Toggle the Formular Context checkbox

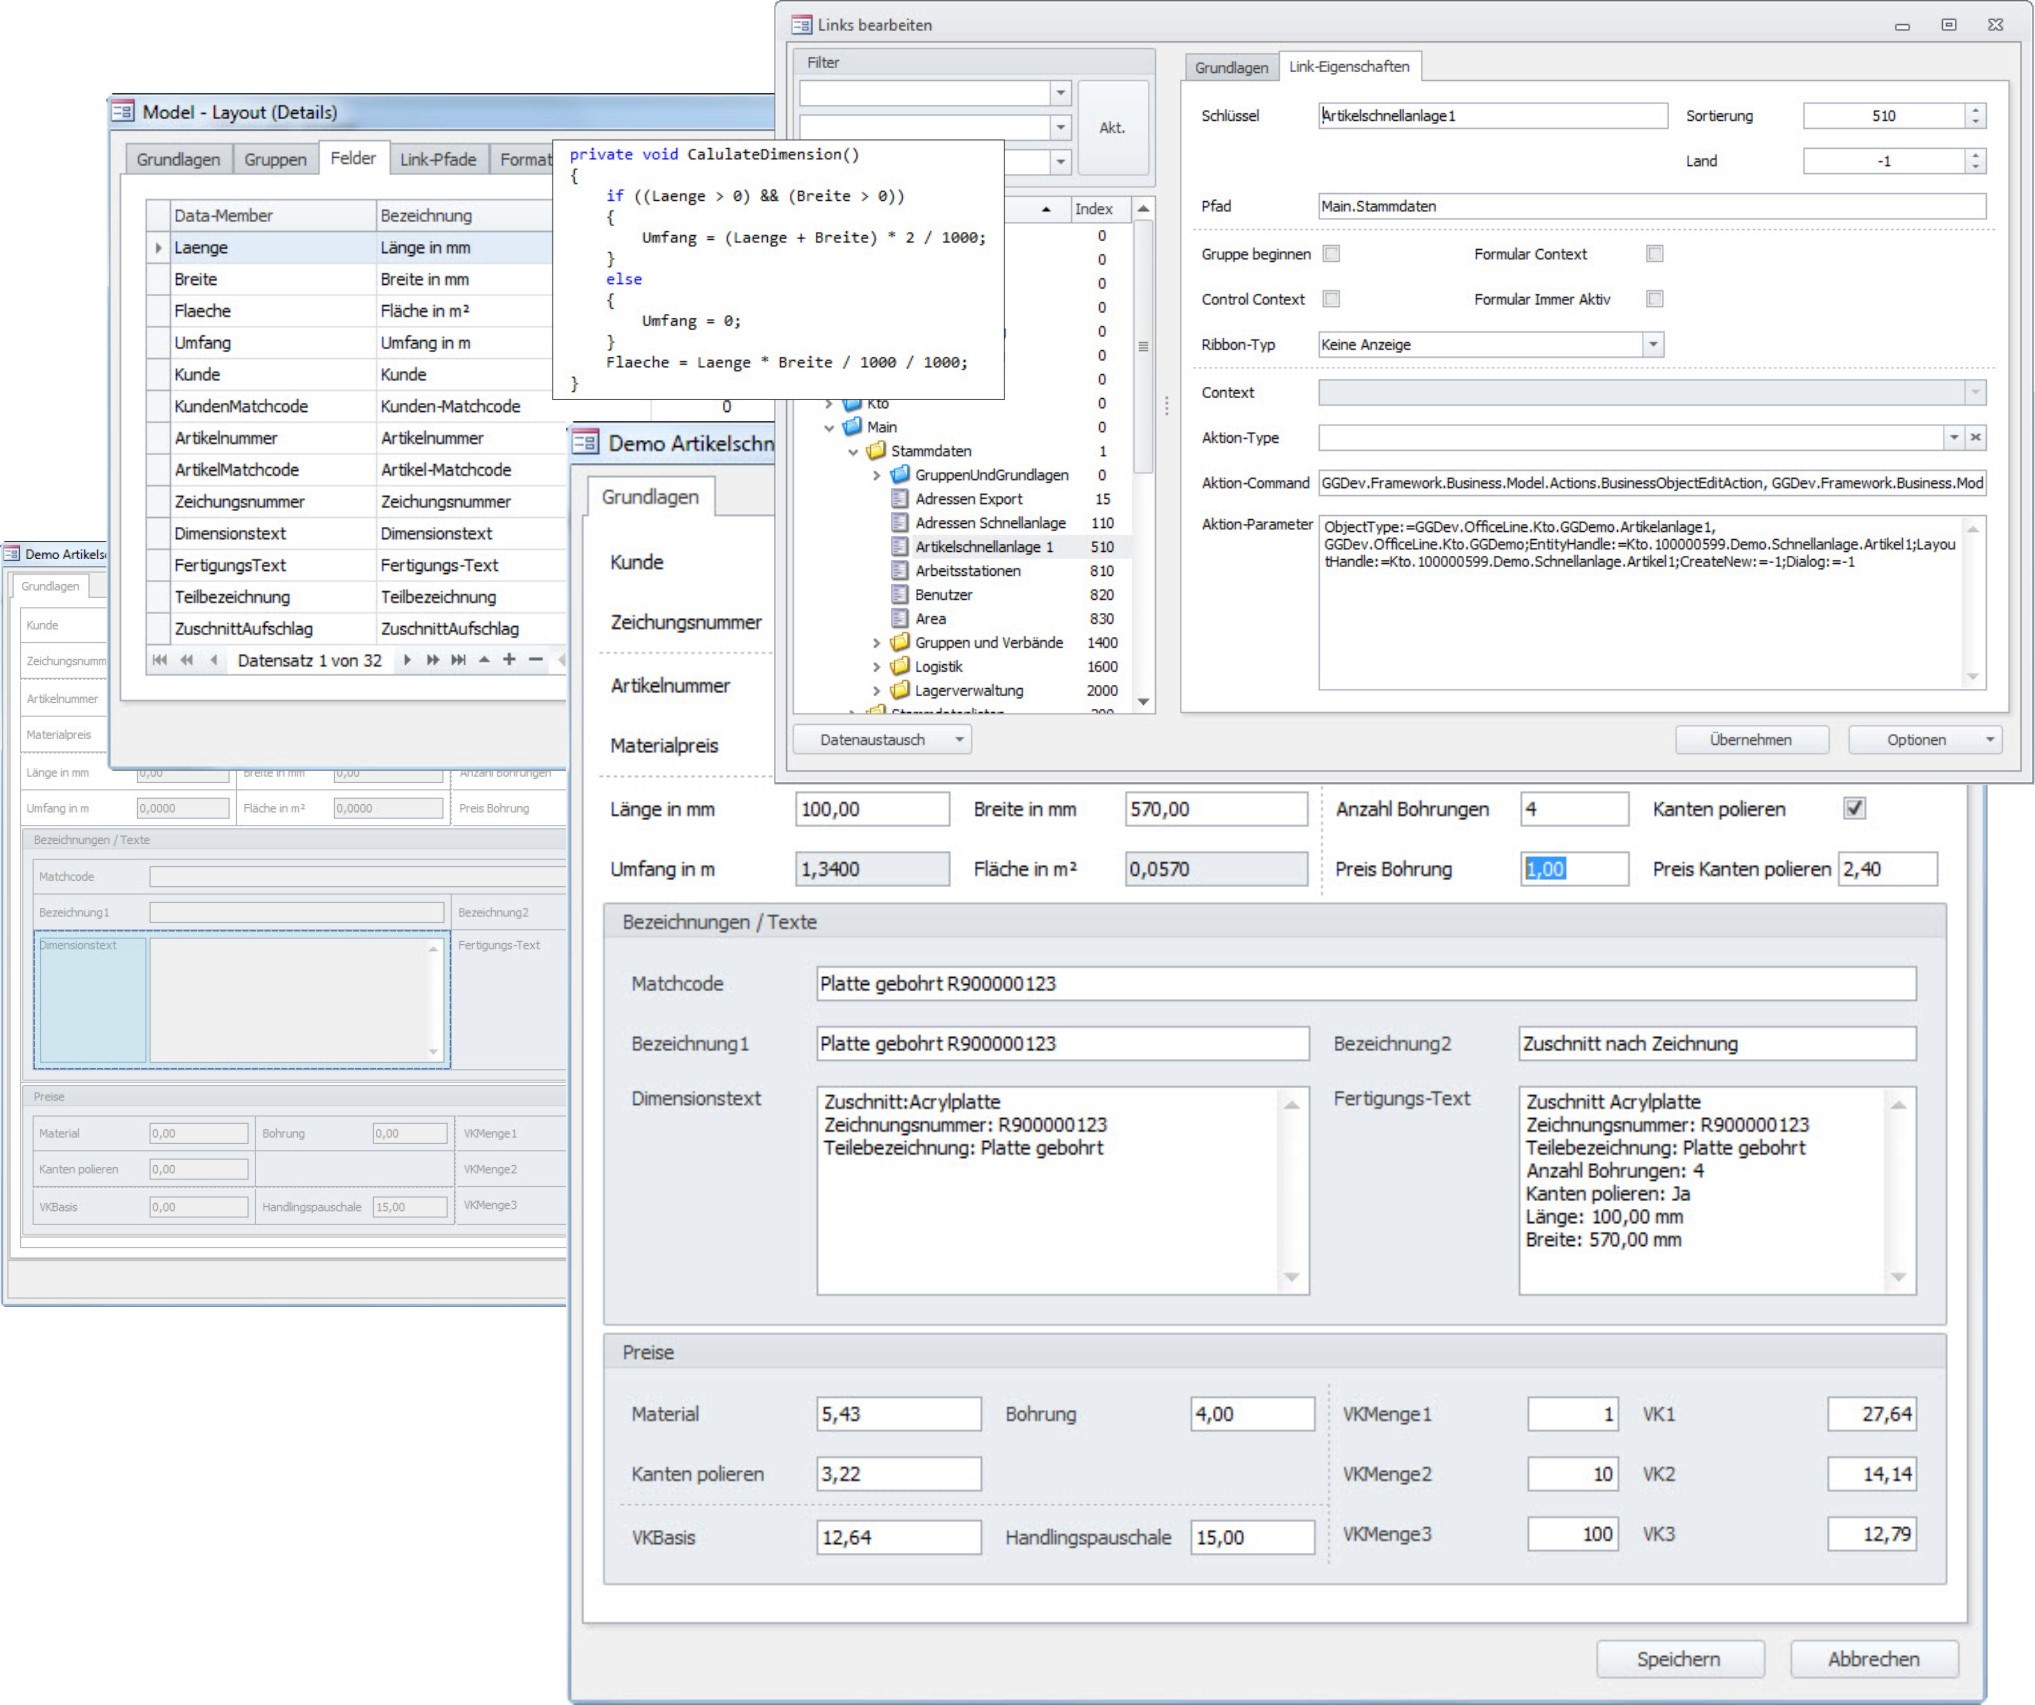click(x=1655, y=254)
